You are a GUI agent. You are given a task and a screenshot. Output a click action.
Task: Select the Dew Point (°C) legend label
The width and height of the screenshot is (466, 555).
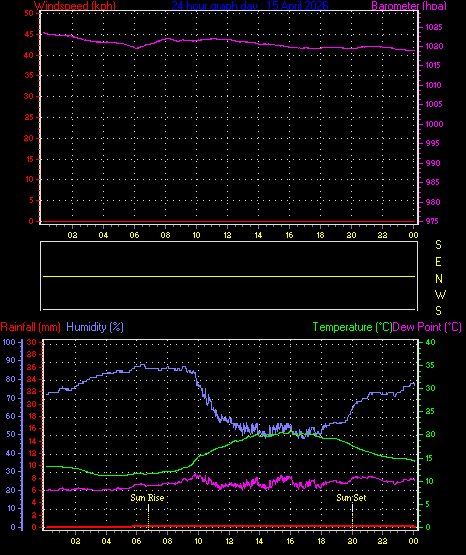click(427, 327)
